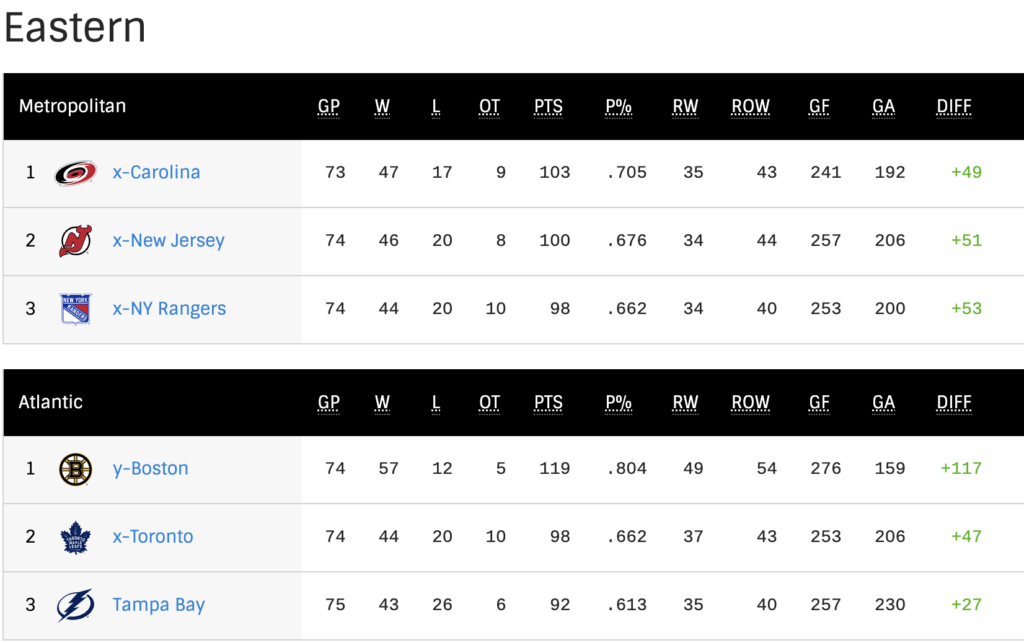Click the DIFF header in Metropolitan table

point(953,107)
